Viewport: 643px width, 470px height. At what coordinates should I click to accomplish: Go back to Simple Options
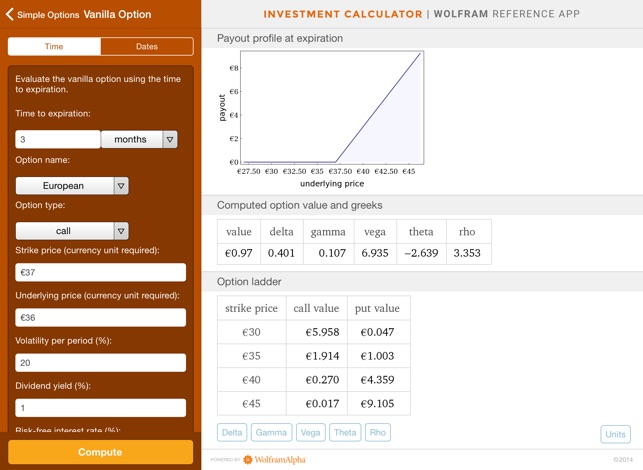(42, 15)
